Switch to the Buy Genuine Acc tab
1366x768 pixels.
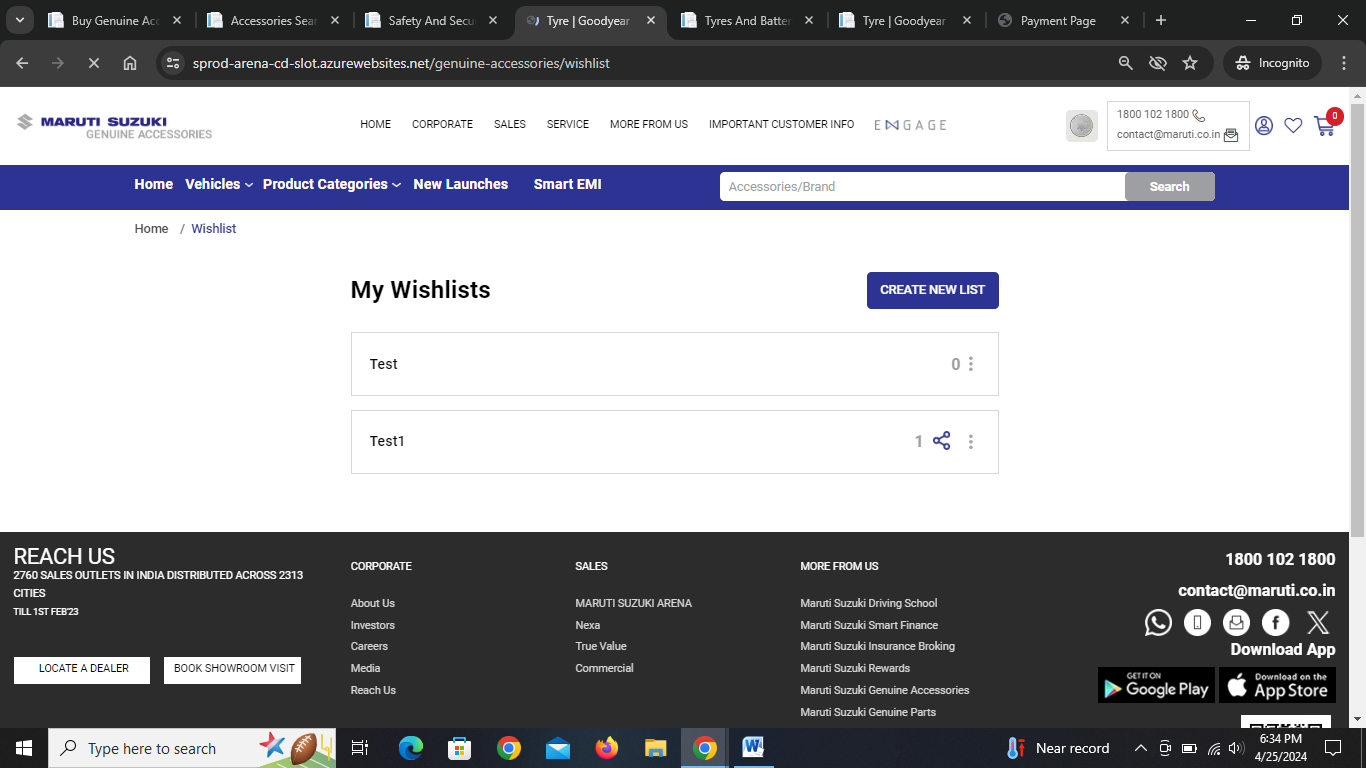point(115,20)
